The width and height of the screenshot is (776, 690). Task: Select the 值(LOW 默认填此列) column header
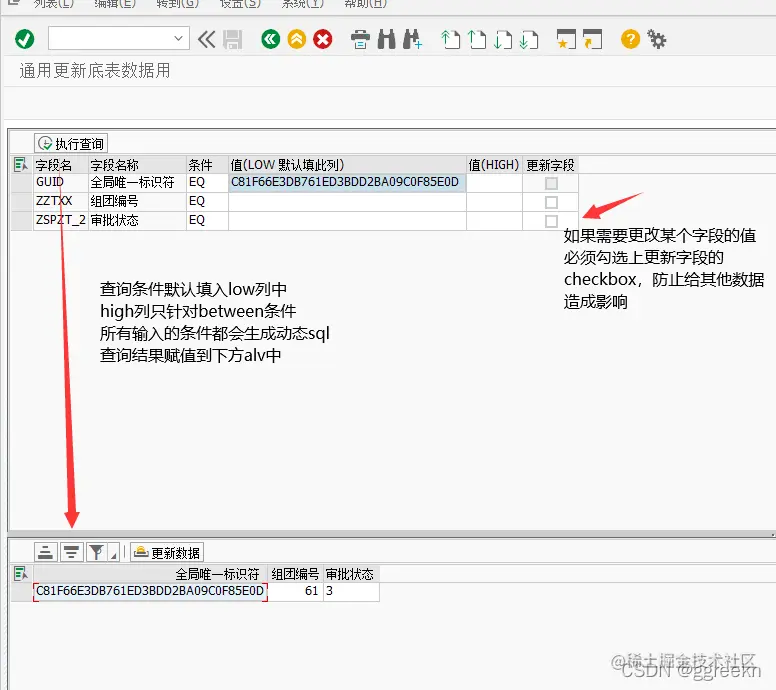coord(347,165)
